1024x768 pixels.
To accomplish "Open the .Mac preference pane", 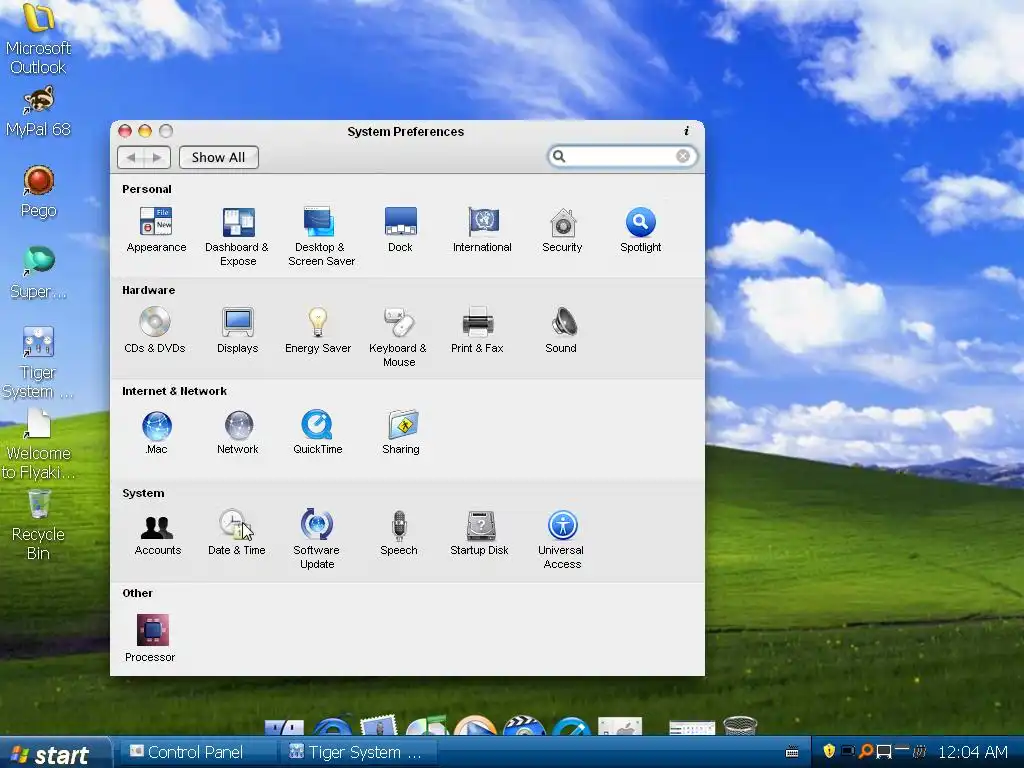I will (157, 432).
